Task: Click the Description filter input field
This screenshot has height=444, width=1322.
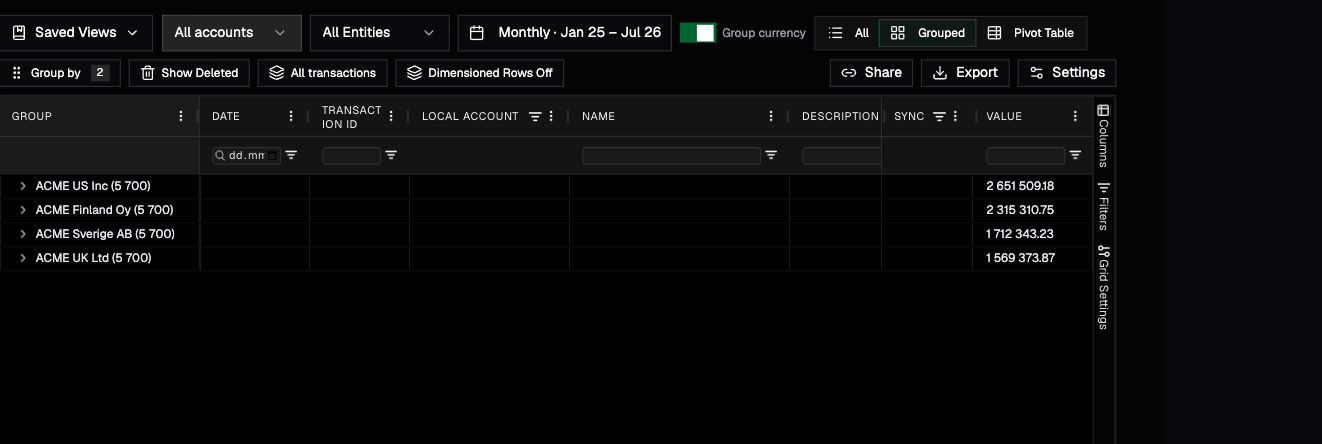Action: [x=841, y=156]
